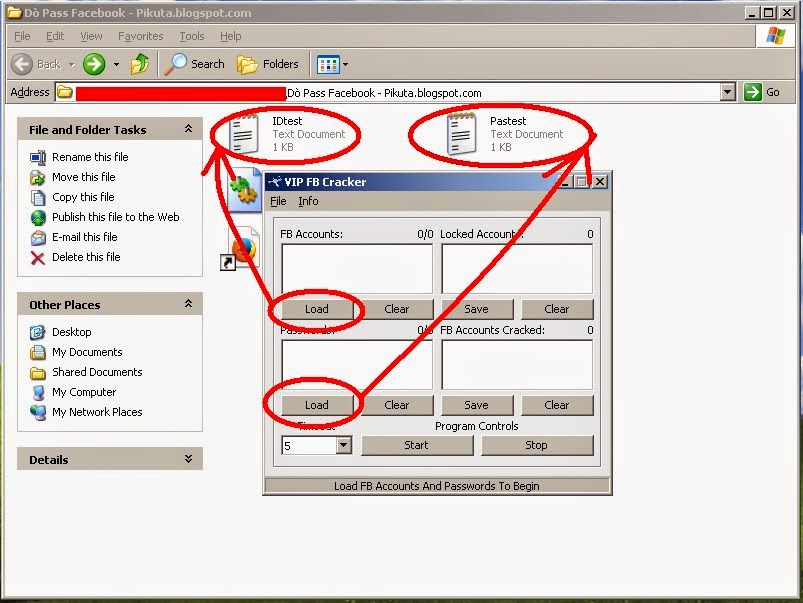
Task: Click the My Documents folder icon
Action: [37, 352]
